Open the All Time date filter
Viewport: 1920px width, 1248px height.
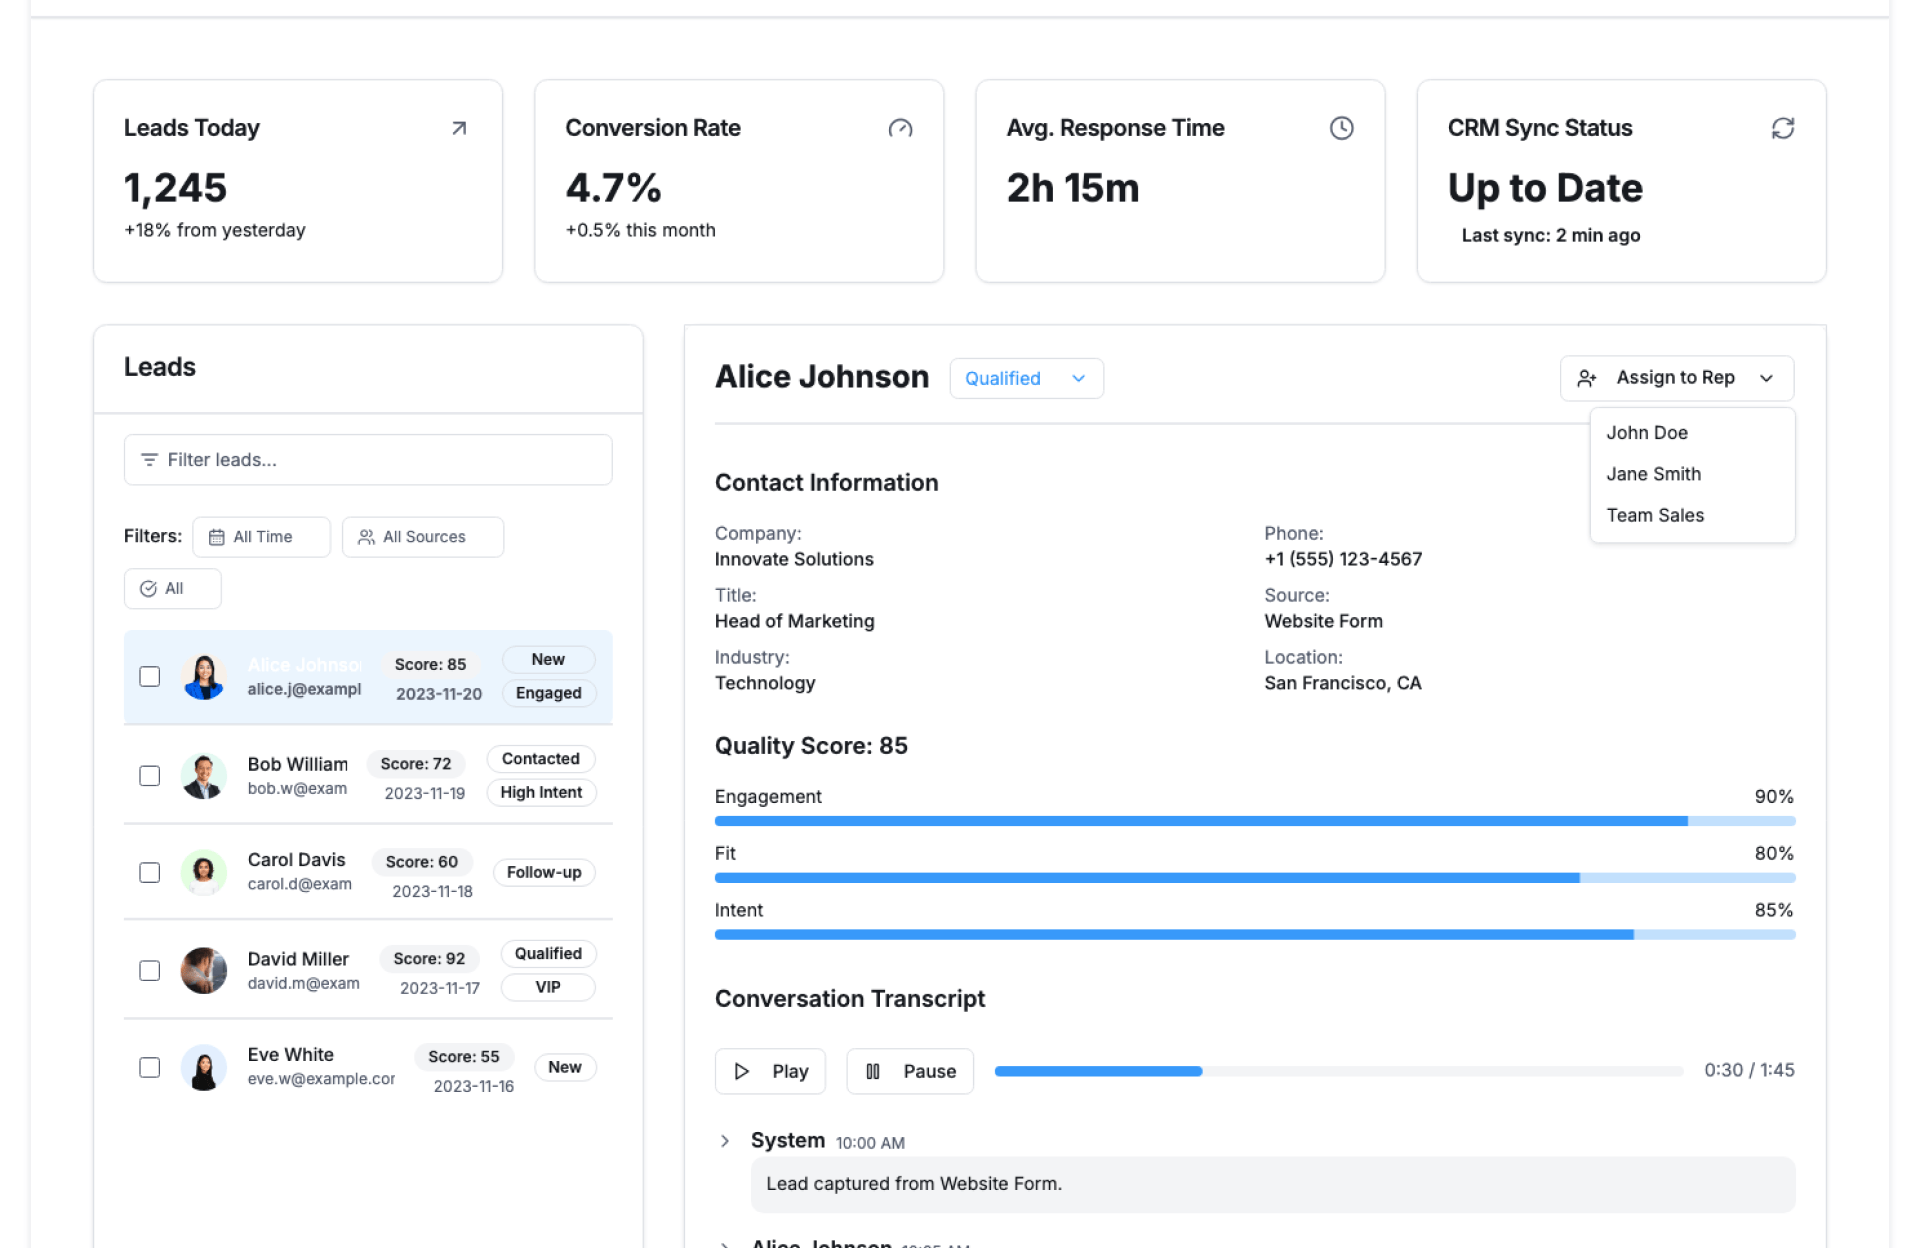(x=261, y=537)
